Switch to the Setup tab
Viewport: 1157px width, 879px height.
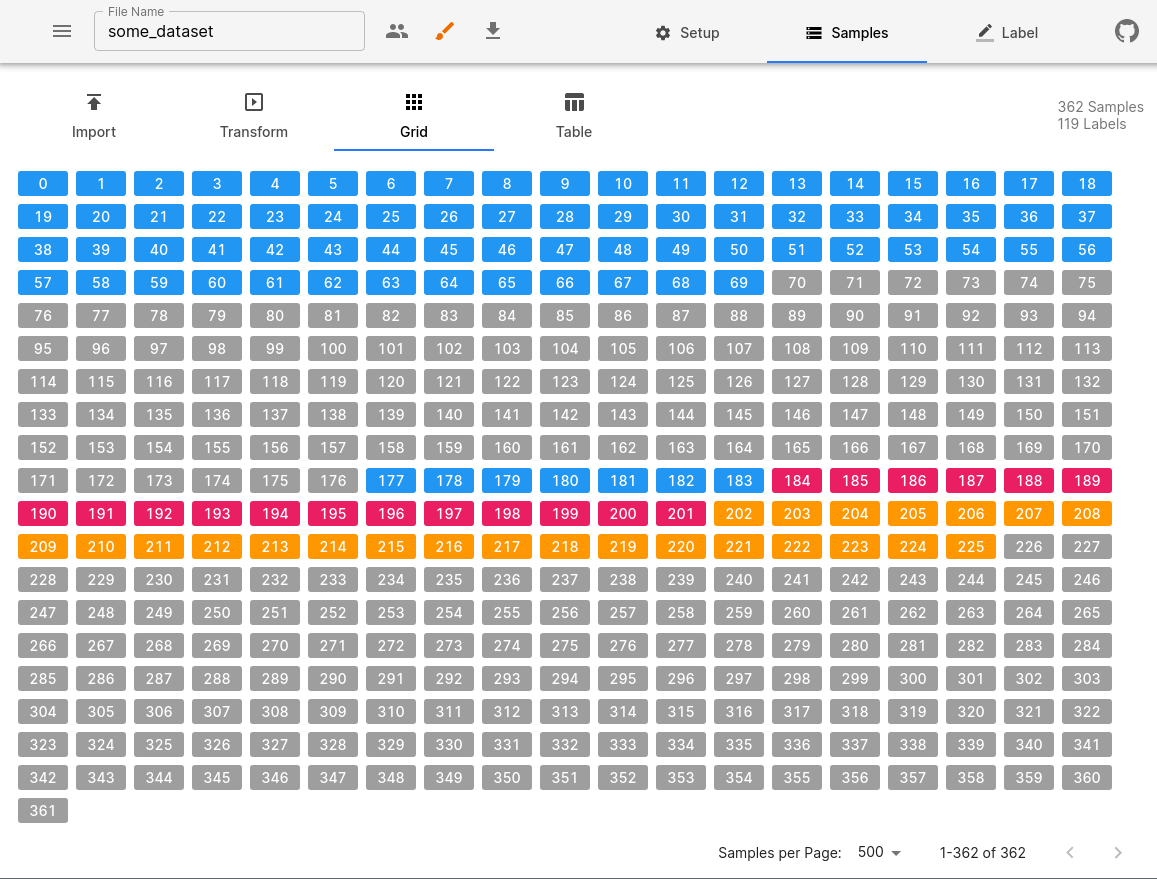[x=687, y=33]
